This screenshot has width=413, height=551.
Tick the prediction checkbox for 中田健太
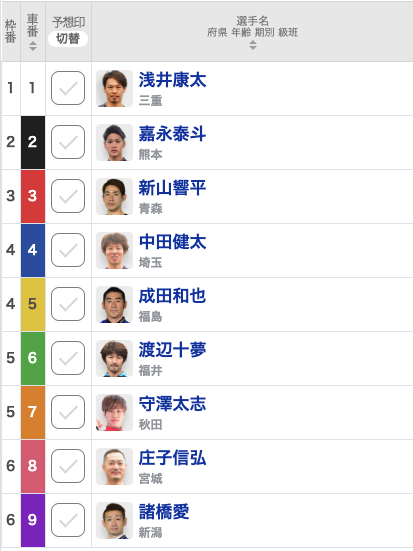68,250
